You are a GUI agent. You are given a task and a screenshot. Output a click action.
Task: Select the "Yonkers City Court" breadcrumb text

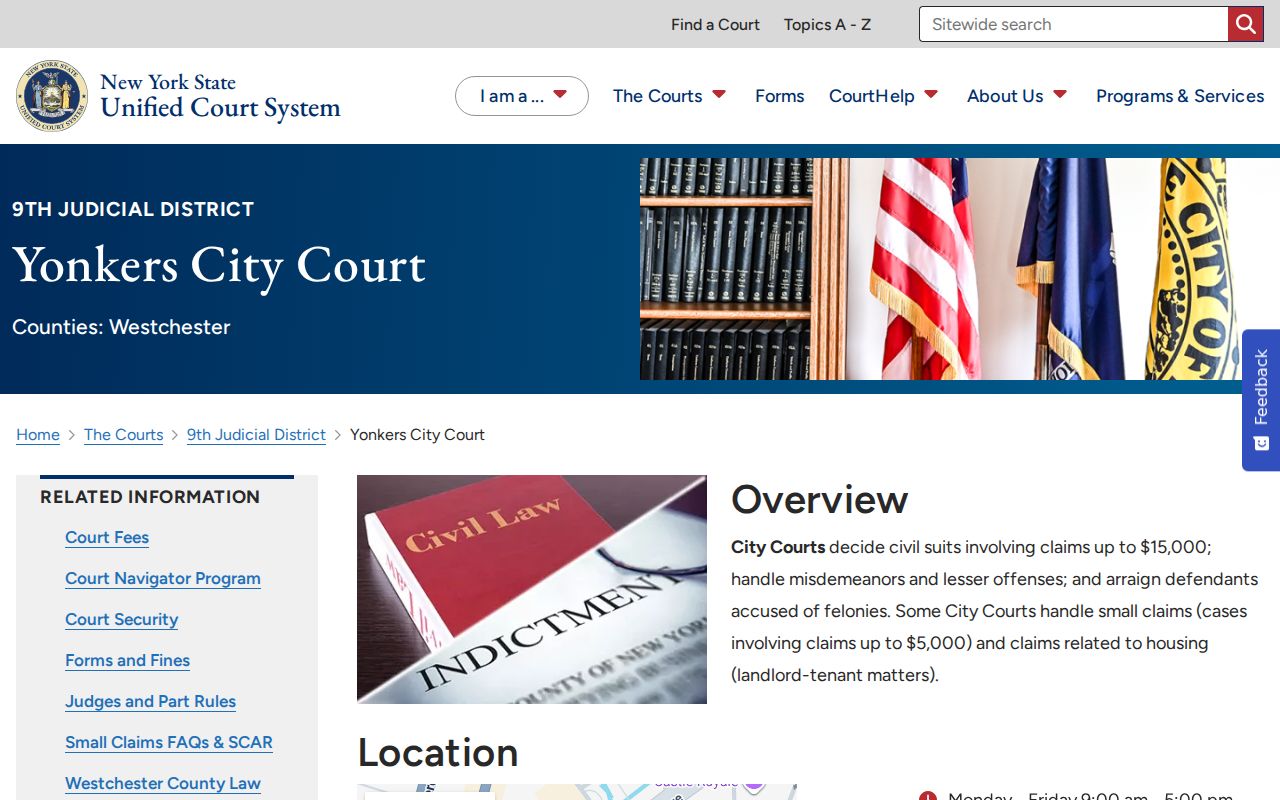pos(417,435)
